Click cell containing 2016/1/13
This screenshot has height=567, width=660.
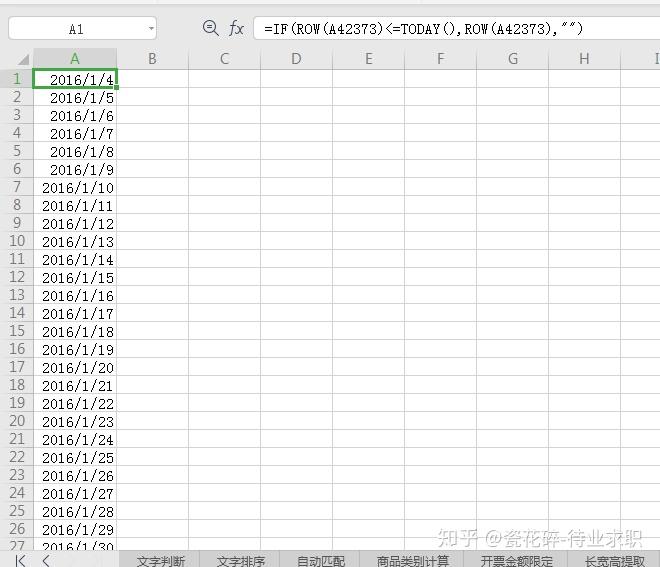point(75,241)
